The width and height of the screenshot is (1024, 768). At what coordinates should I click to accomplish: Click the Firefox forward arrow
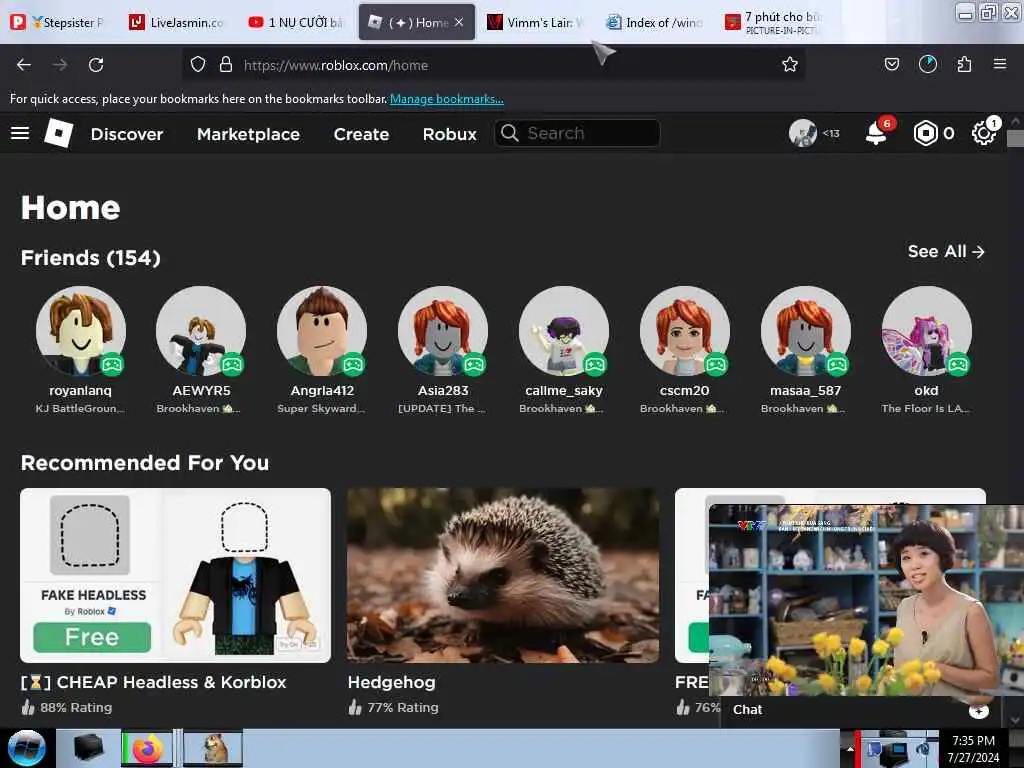(60, 65)
